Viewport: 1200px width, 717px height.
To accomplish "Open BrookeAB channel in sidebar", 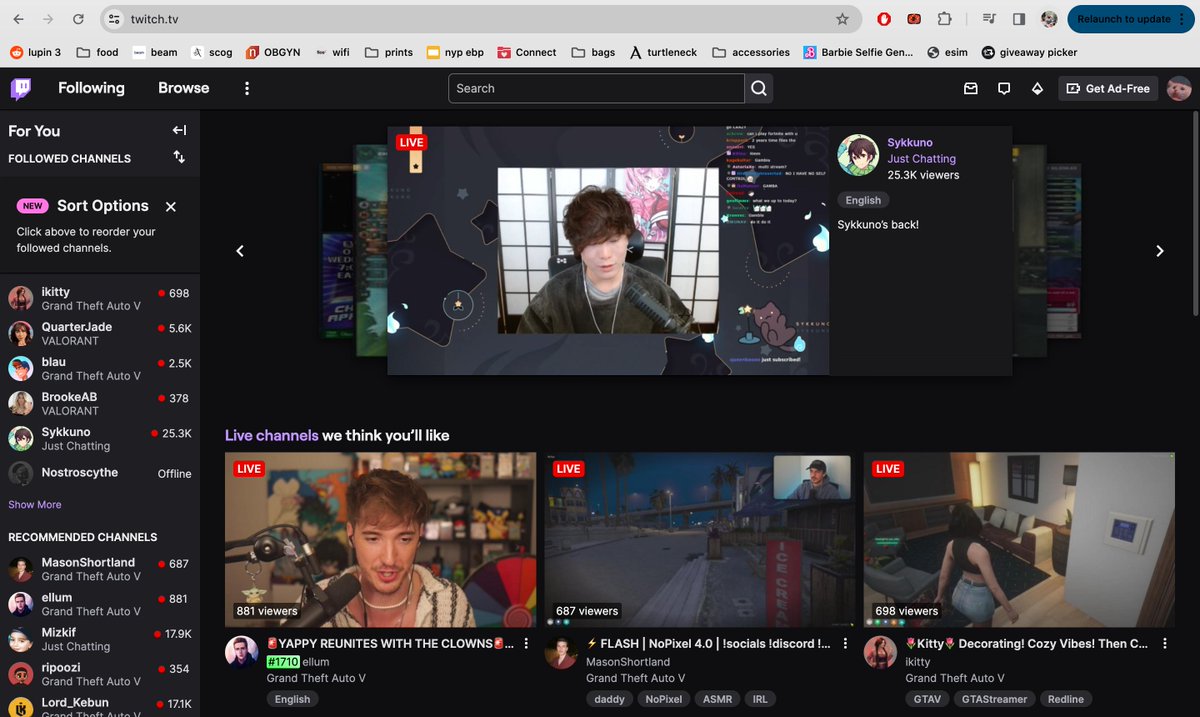I will click(x=100, y=404).
